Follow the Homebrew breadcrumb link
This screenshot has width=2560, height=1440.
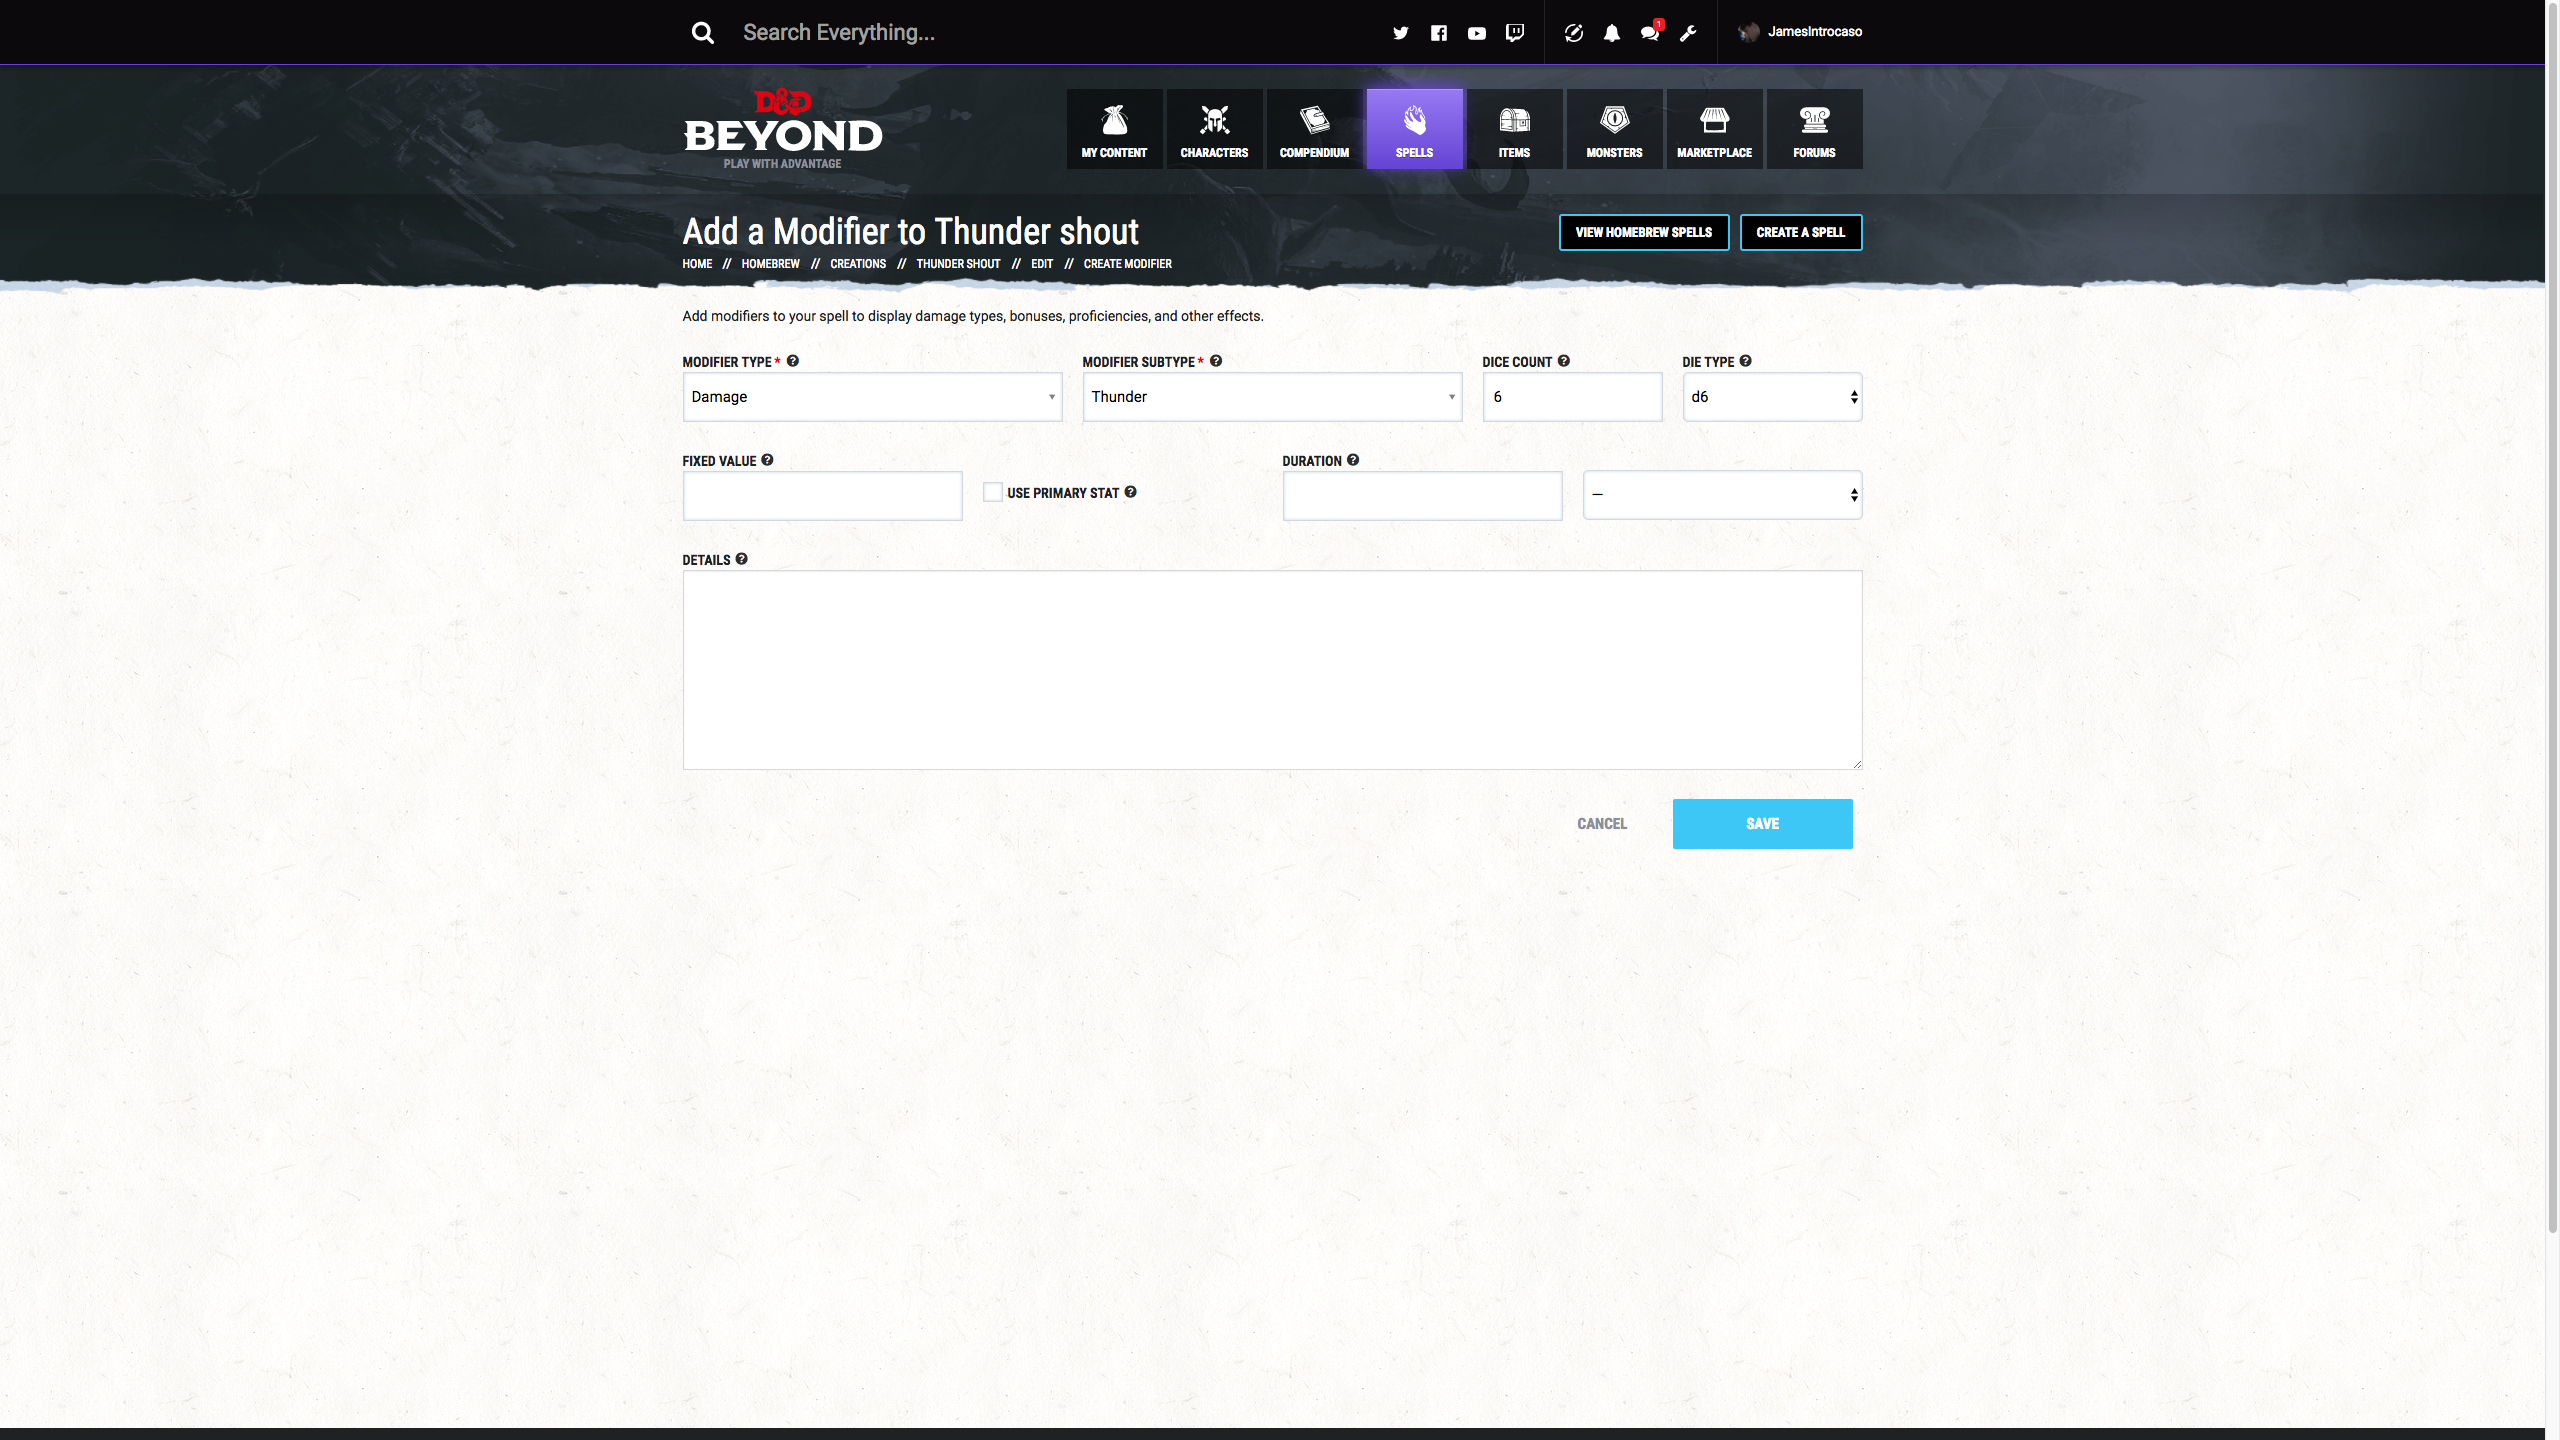770,264
